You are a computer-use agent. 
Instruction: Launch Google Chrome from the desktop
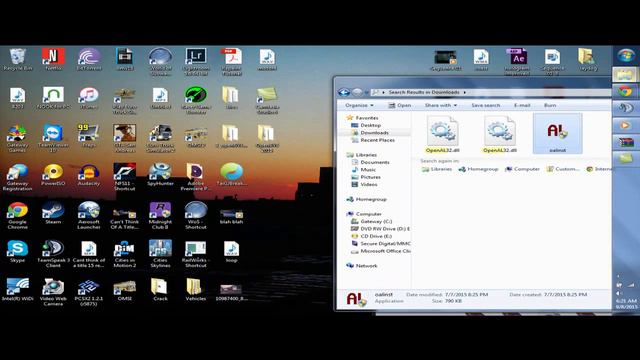18,215
